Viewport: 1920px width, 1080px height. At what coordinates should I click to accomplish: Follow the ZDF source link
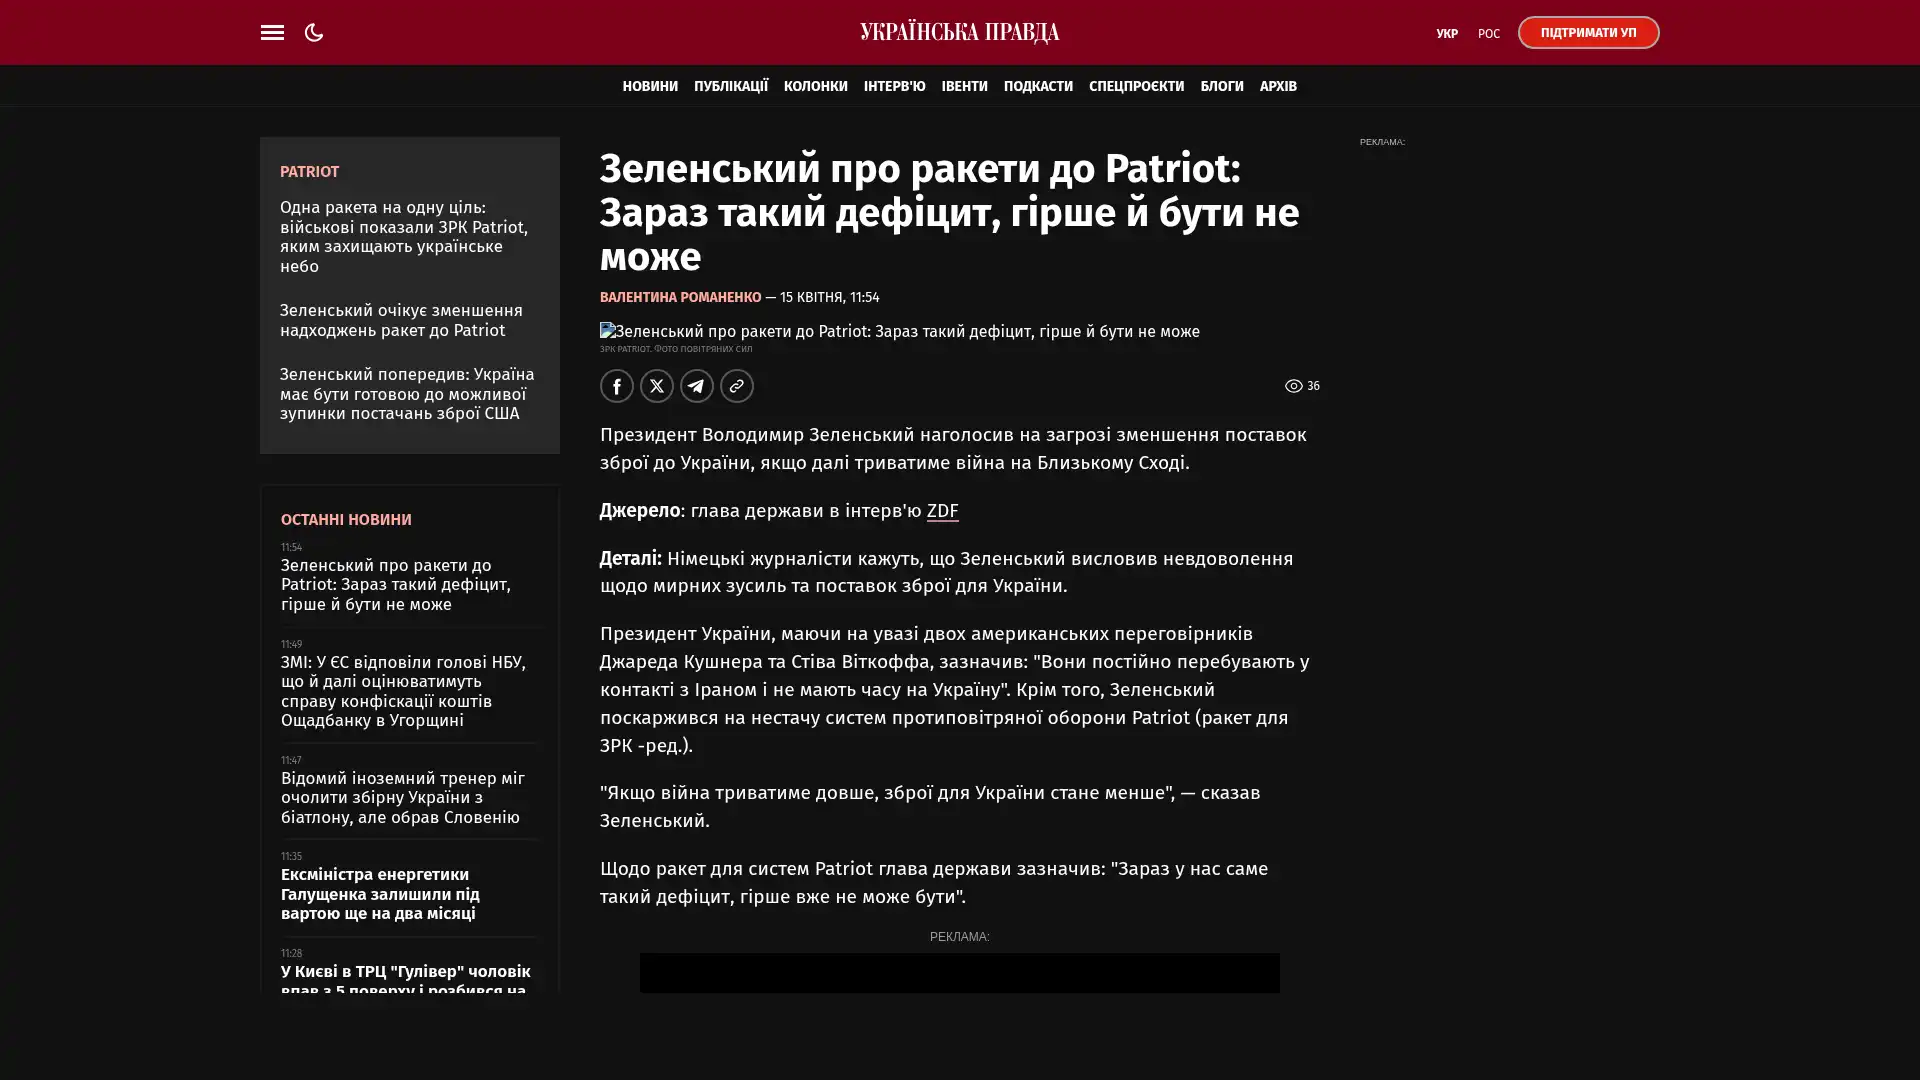941,511
